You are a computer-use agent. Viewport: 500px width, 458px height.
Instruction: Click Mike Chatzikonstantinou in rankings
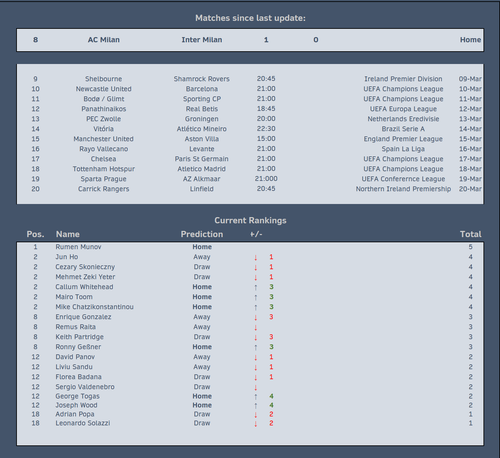coord(94,307)
